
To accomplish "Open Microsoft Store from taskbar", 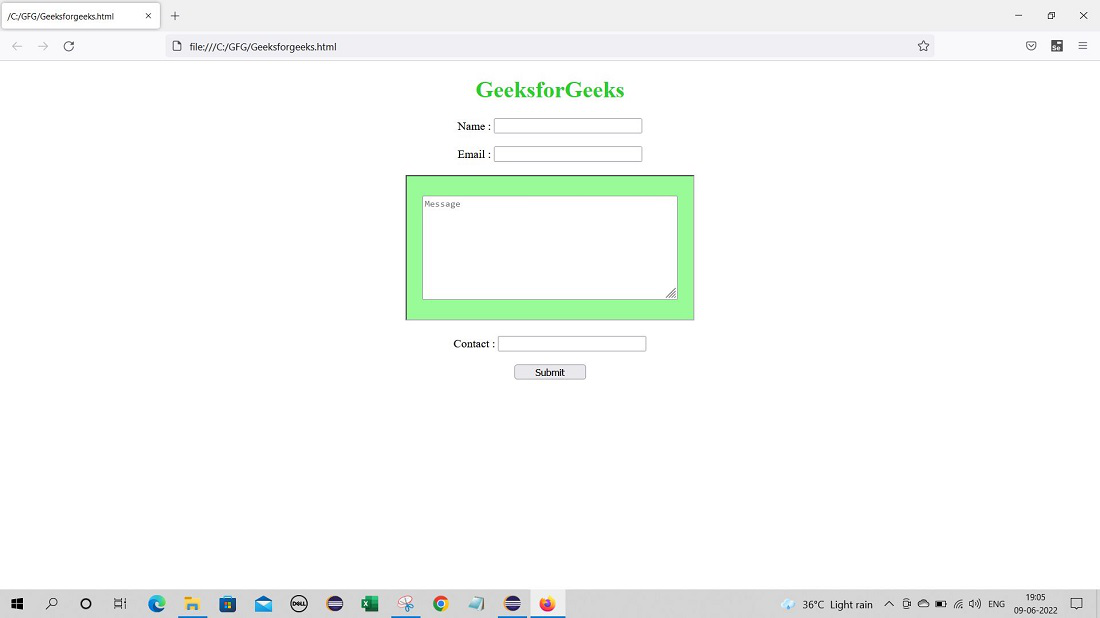I will click(228, 604).
